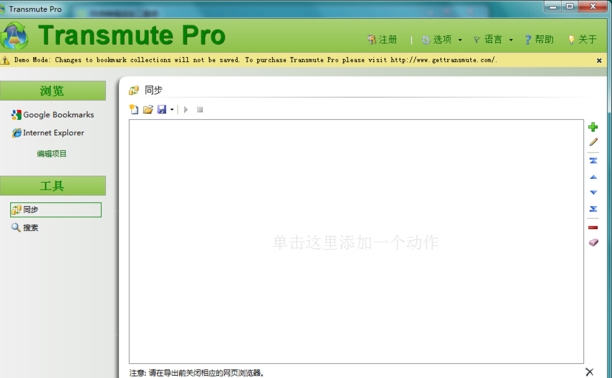The width and height of the screenshot is (612, 378).
Task: Click the 浏览 section header
Action: click(53, 91)
